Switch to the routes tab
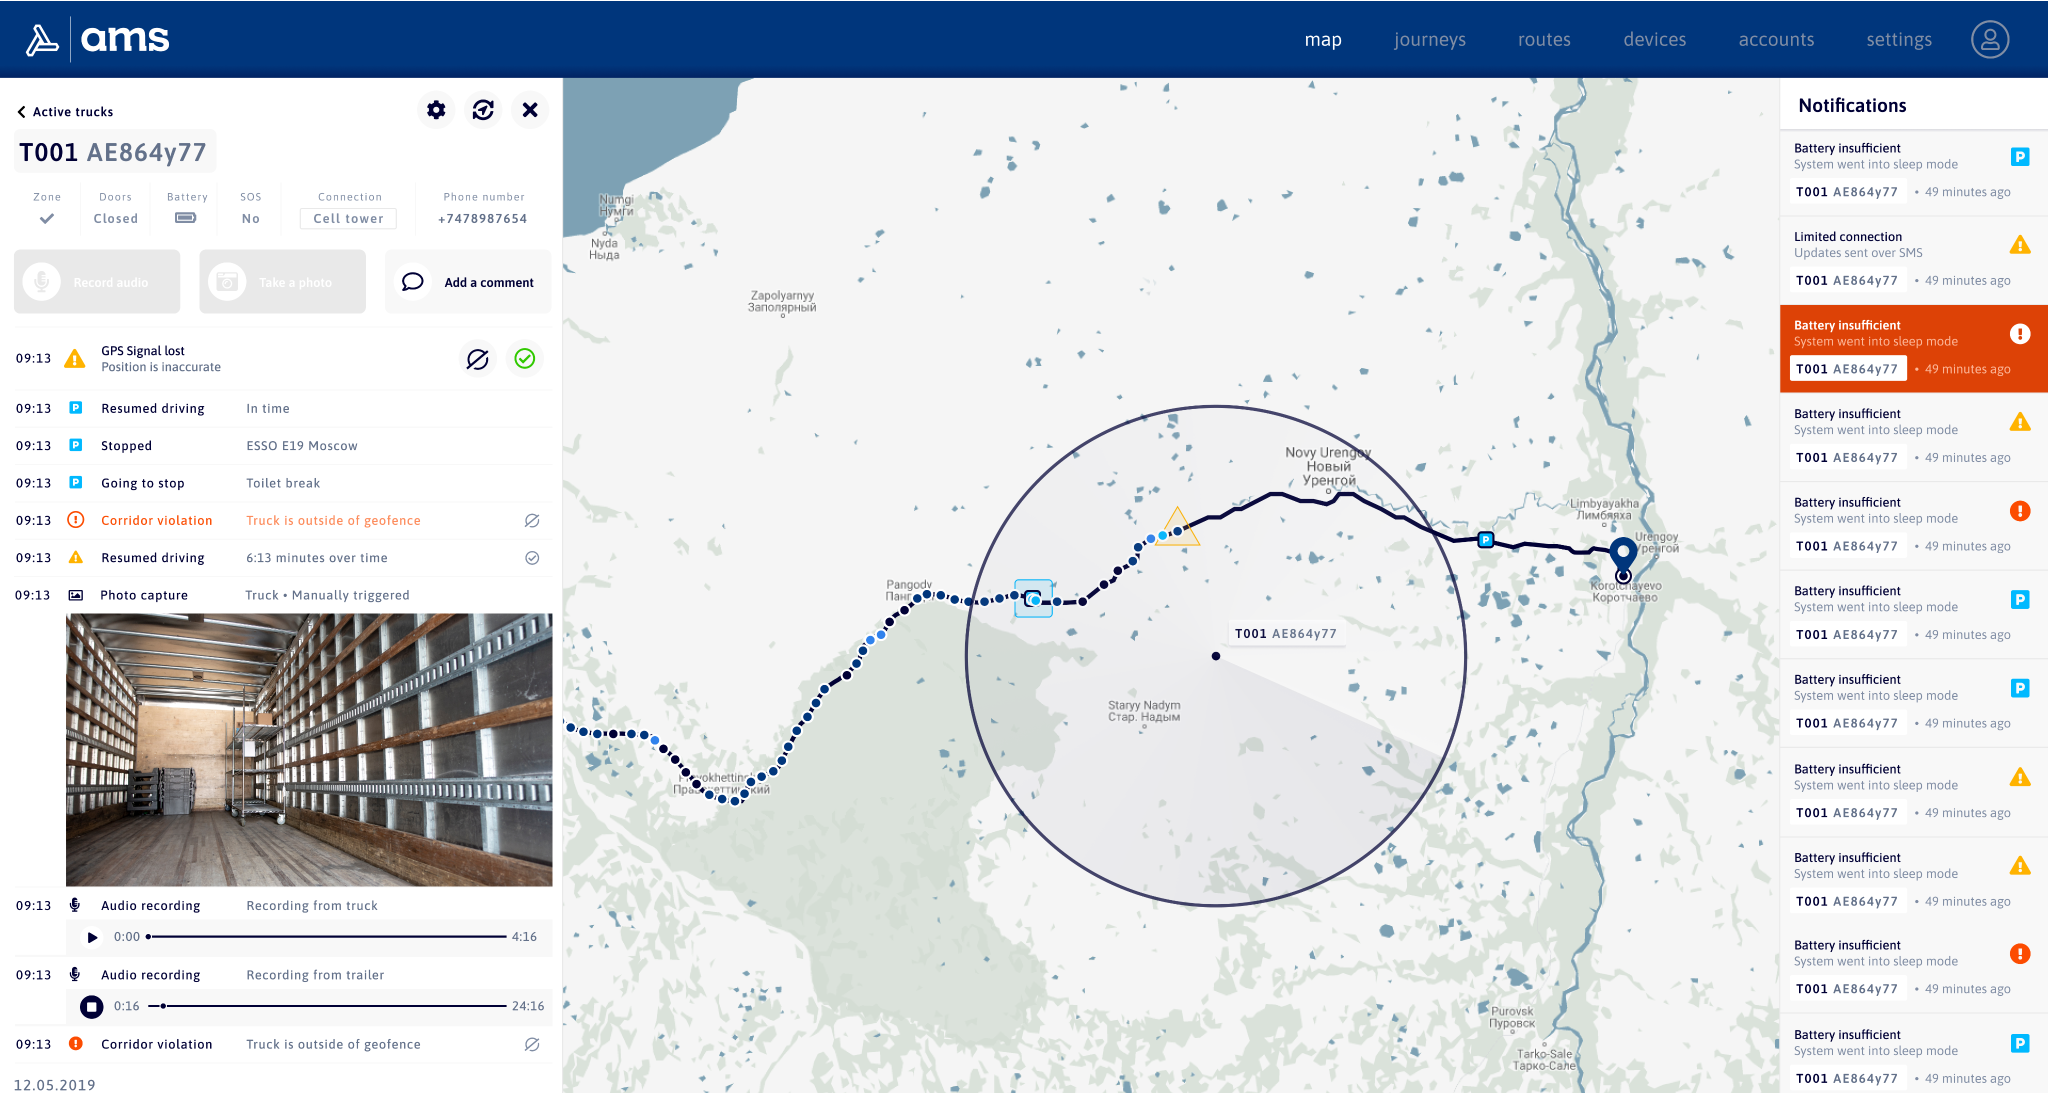 (1544, 39)
